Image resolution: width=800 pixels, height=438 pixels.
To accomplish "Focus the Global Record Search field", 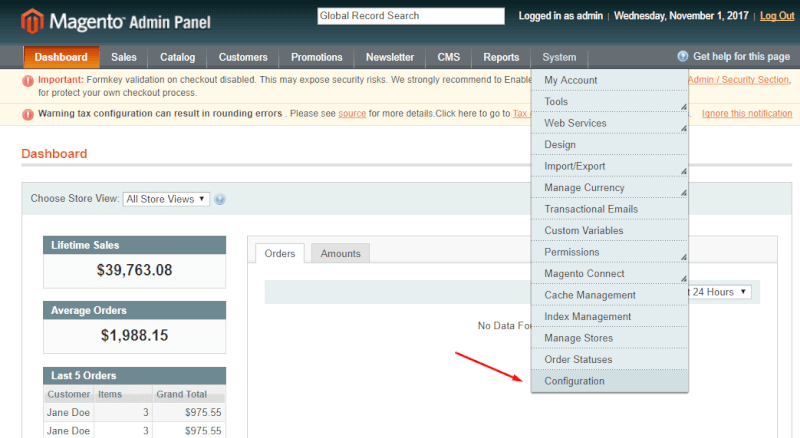I will 411,16.
